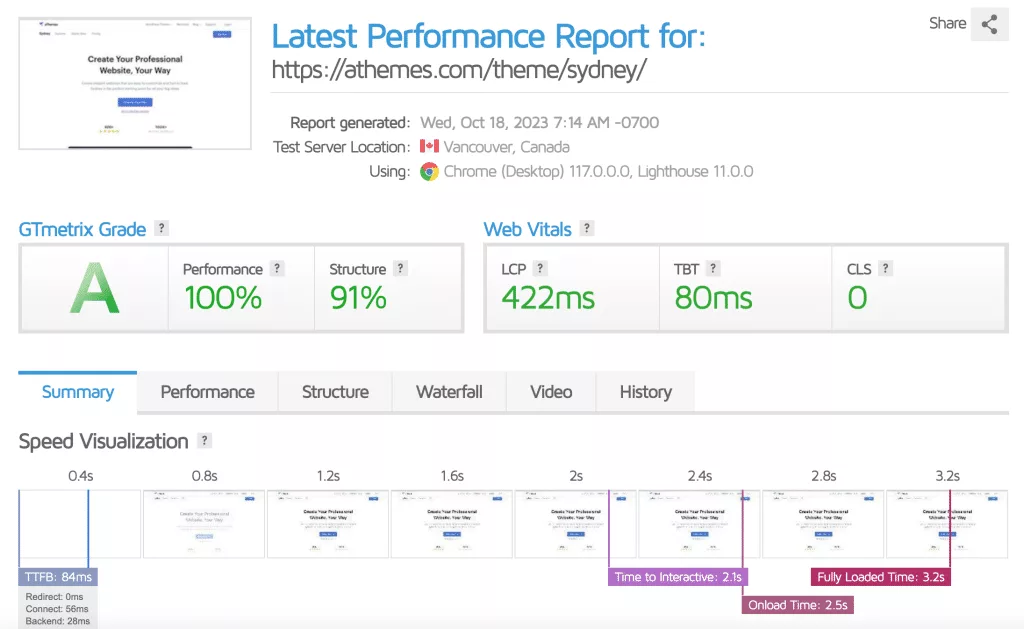Open the GTmetrix Grade help question mark
This screenshot has width=1024, height=629.
(161, 228)
